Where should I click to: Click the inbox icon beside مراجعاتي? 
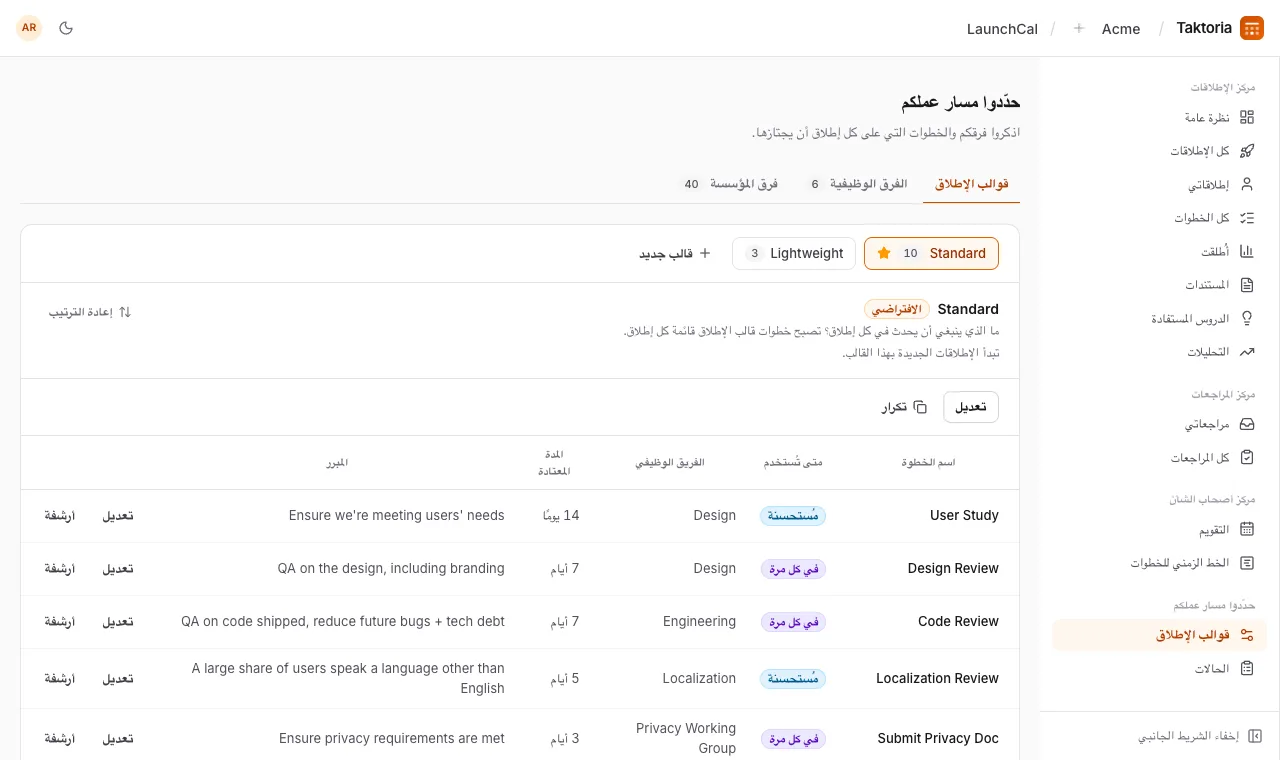1246,425
